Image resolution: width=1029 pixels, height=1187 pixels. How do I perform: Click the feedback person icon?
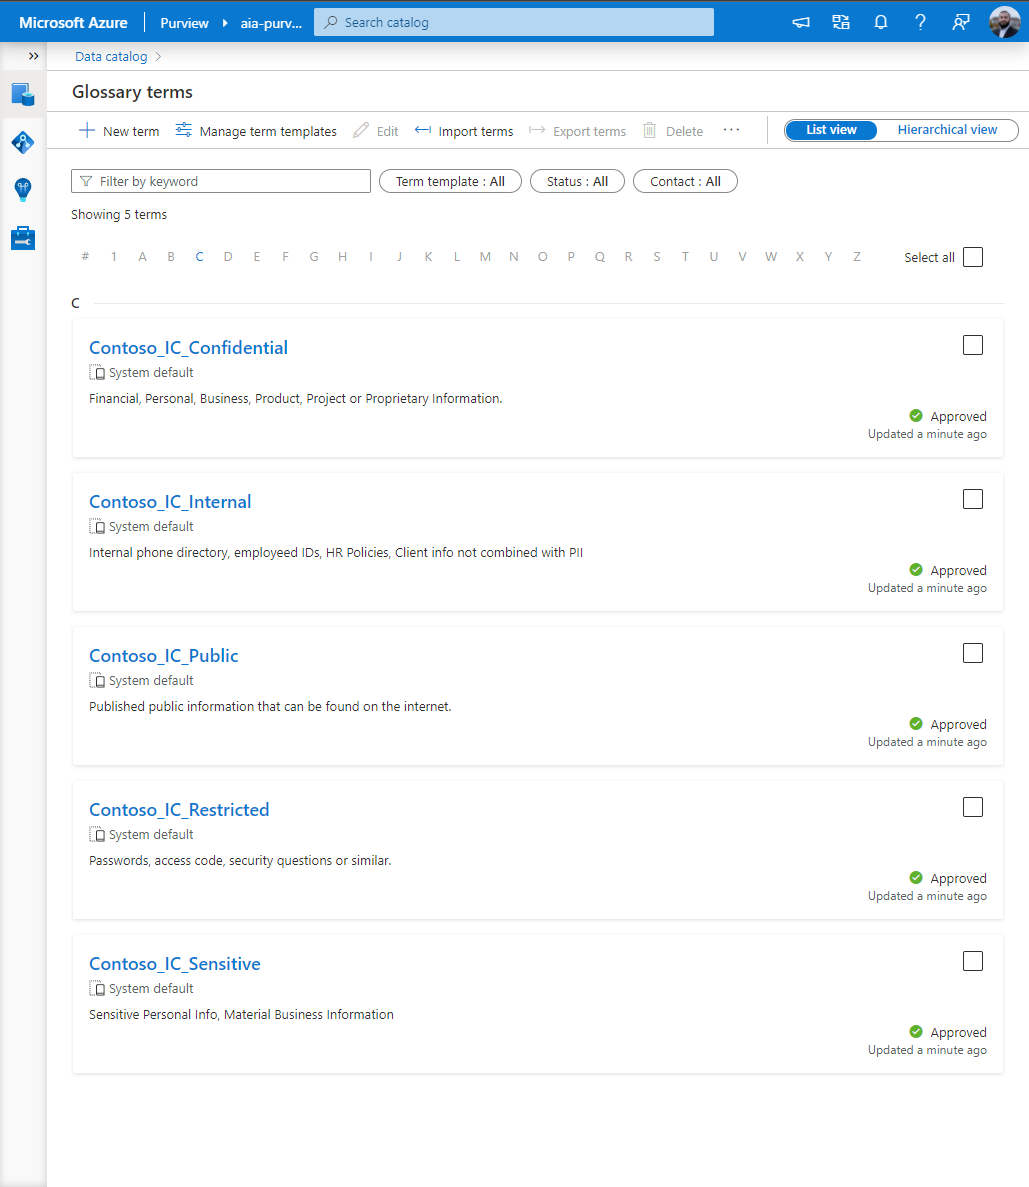click(960, 23)
